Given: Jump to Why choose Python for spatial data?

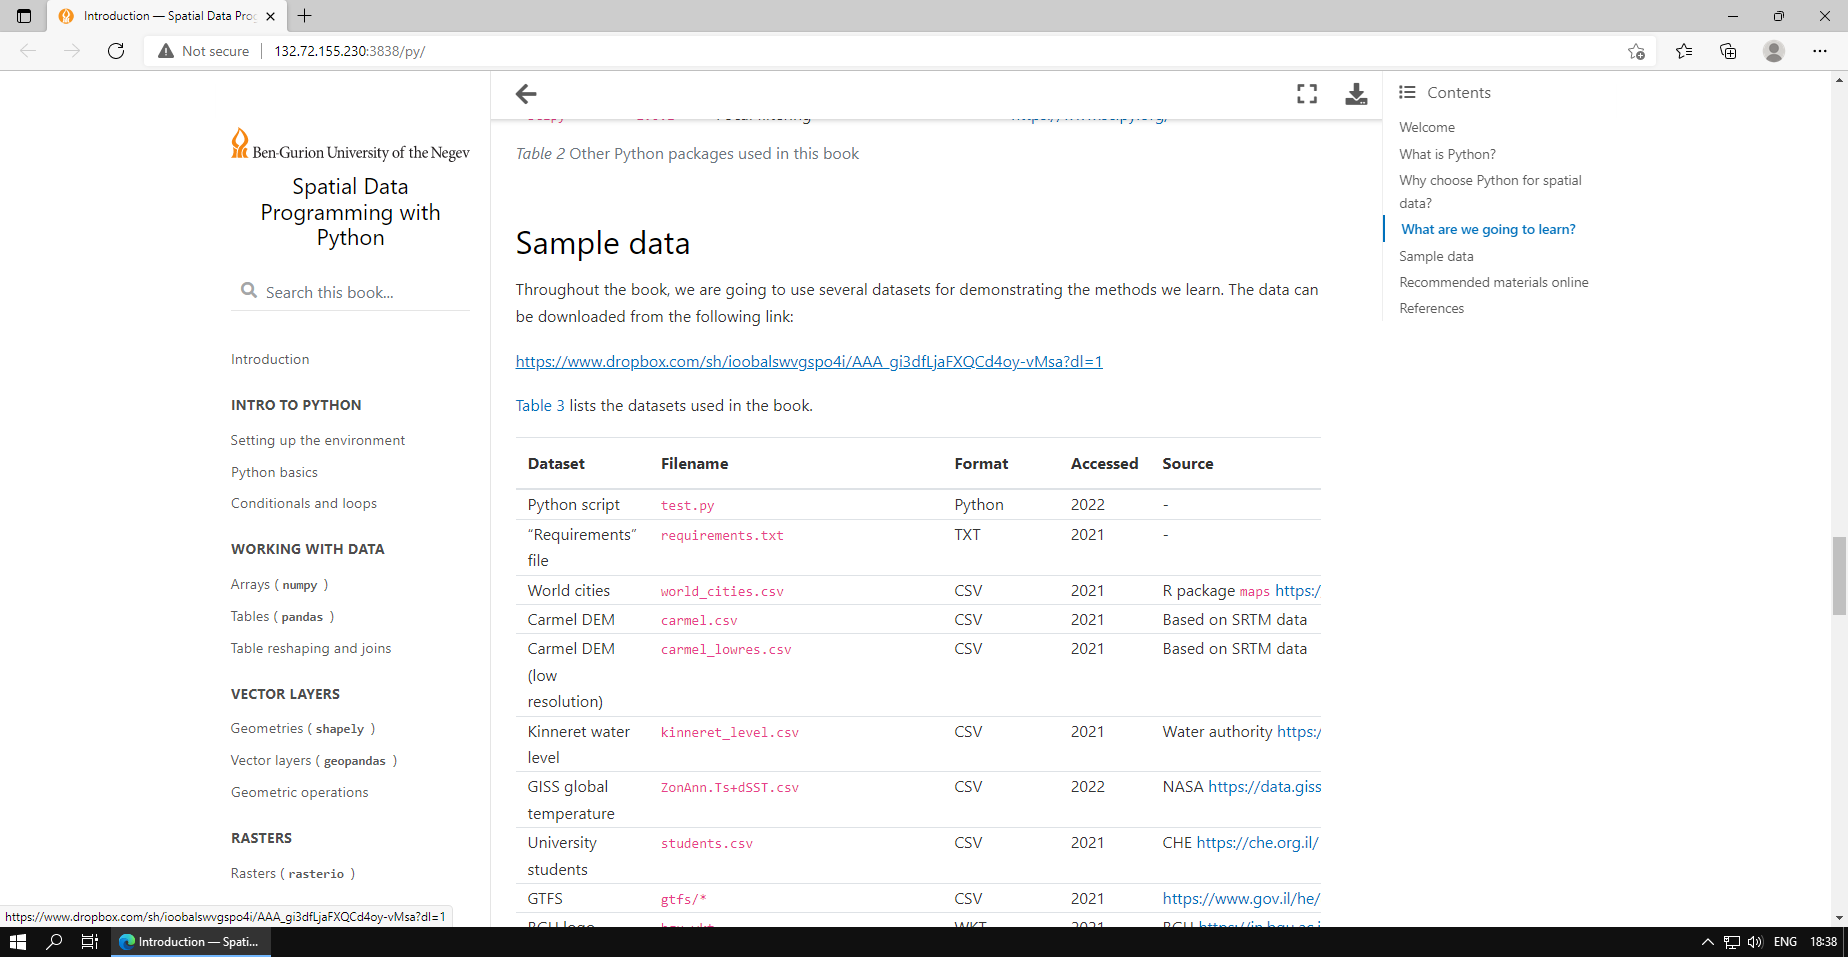Looking at the screenshot, I should [1490, 191].
